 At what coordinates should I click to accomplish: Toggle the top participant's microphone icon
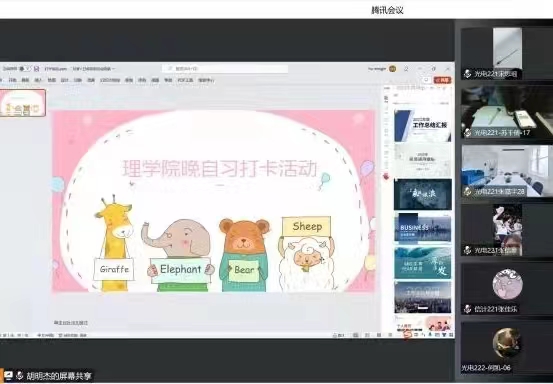tap(468, 74)
